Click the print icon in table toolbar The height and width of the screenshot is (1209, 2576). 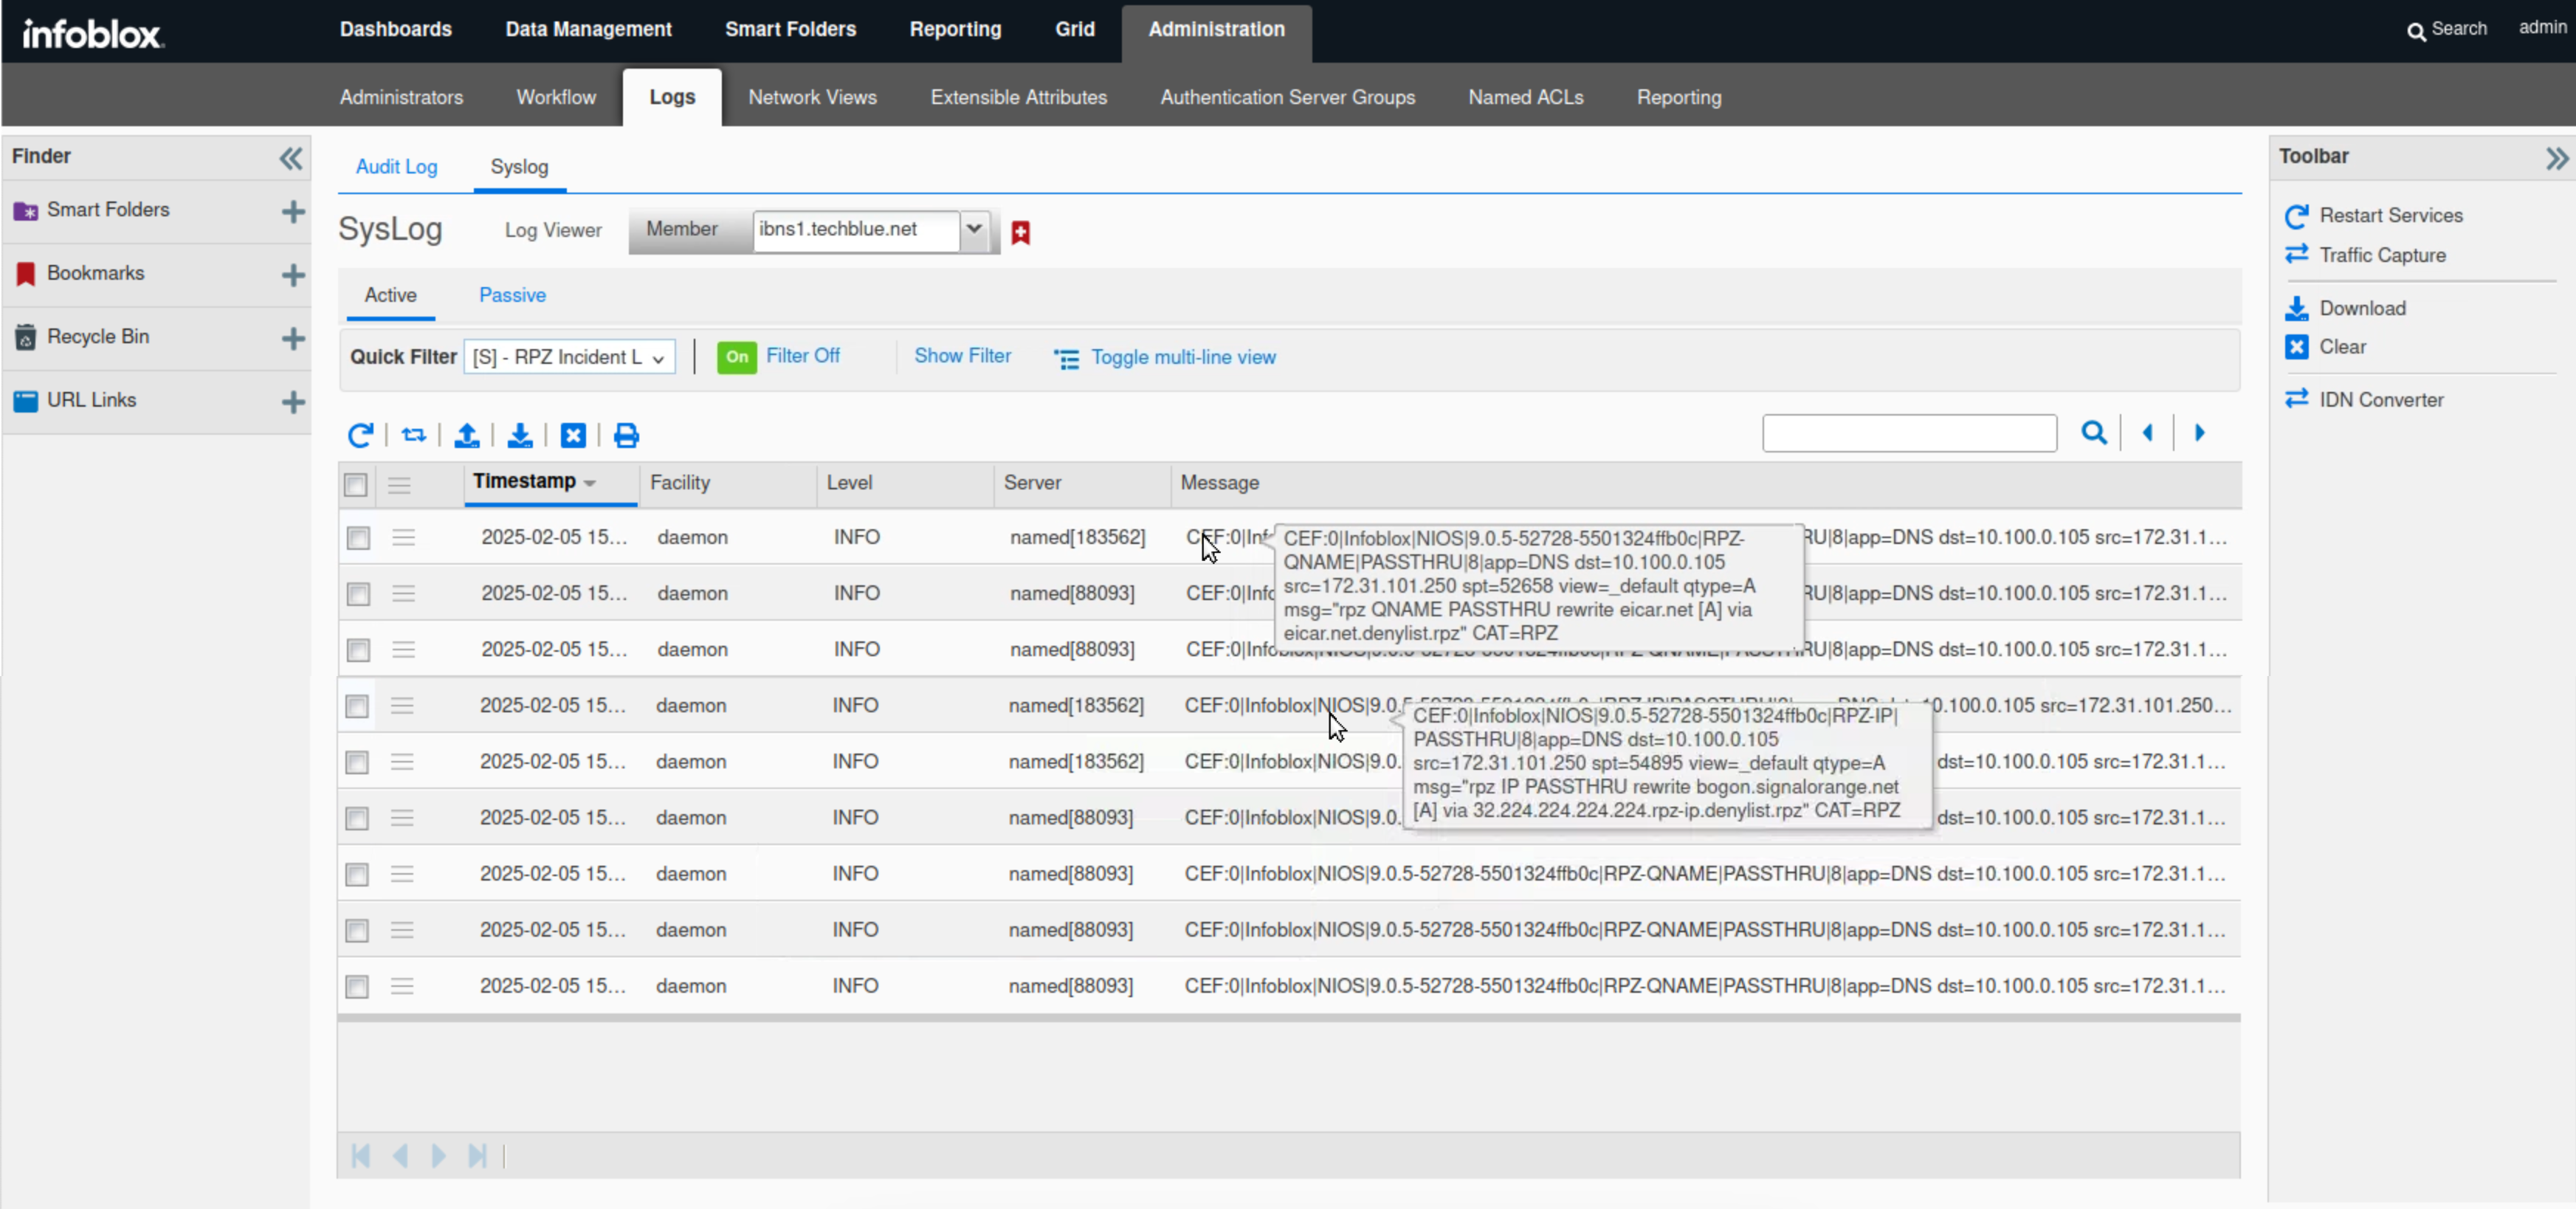coord(626,435)
